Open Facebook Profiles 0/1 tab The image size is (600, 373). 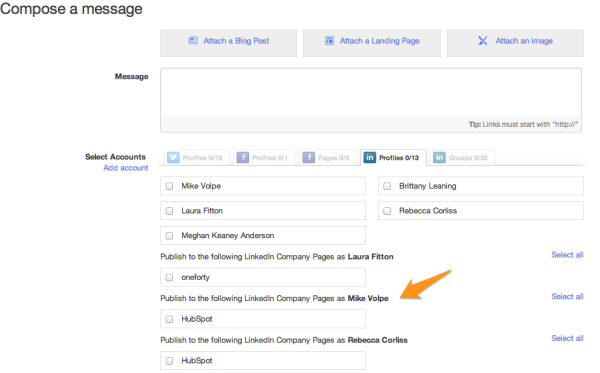tap(264, 158)
